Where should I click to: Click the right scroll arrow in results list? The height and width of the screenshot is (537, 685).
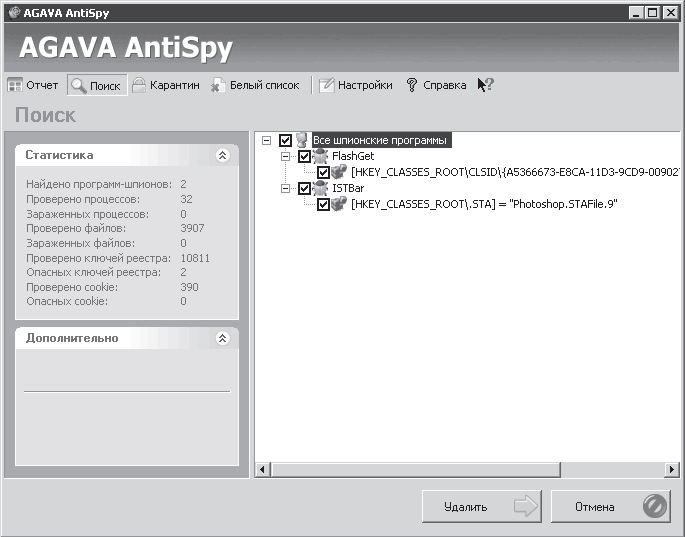tap(672, 469)
